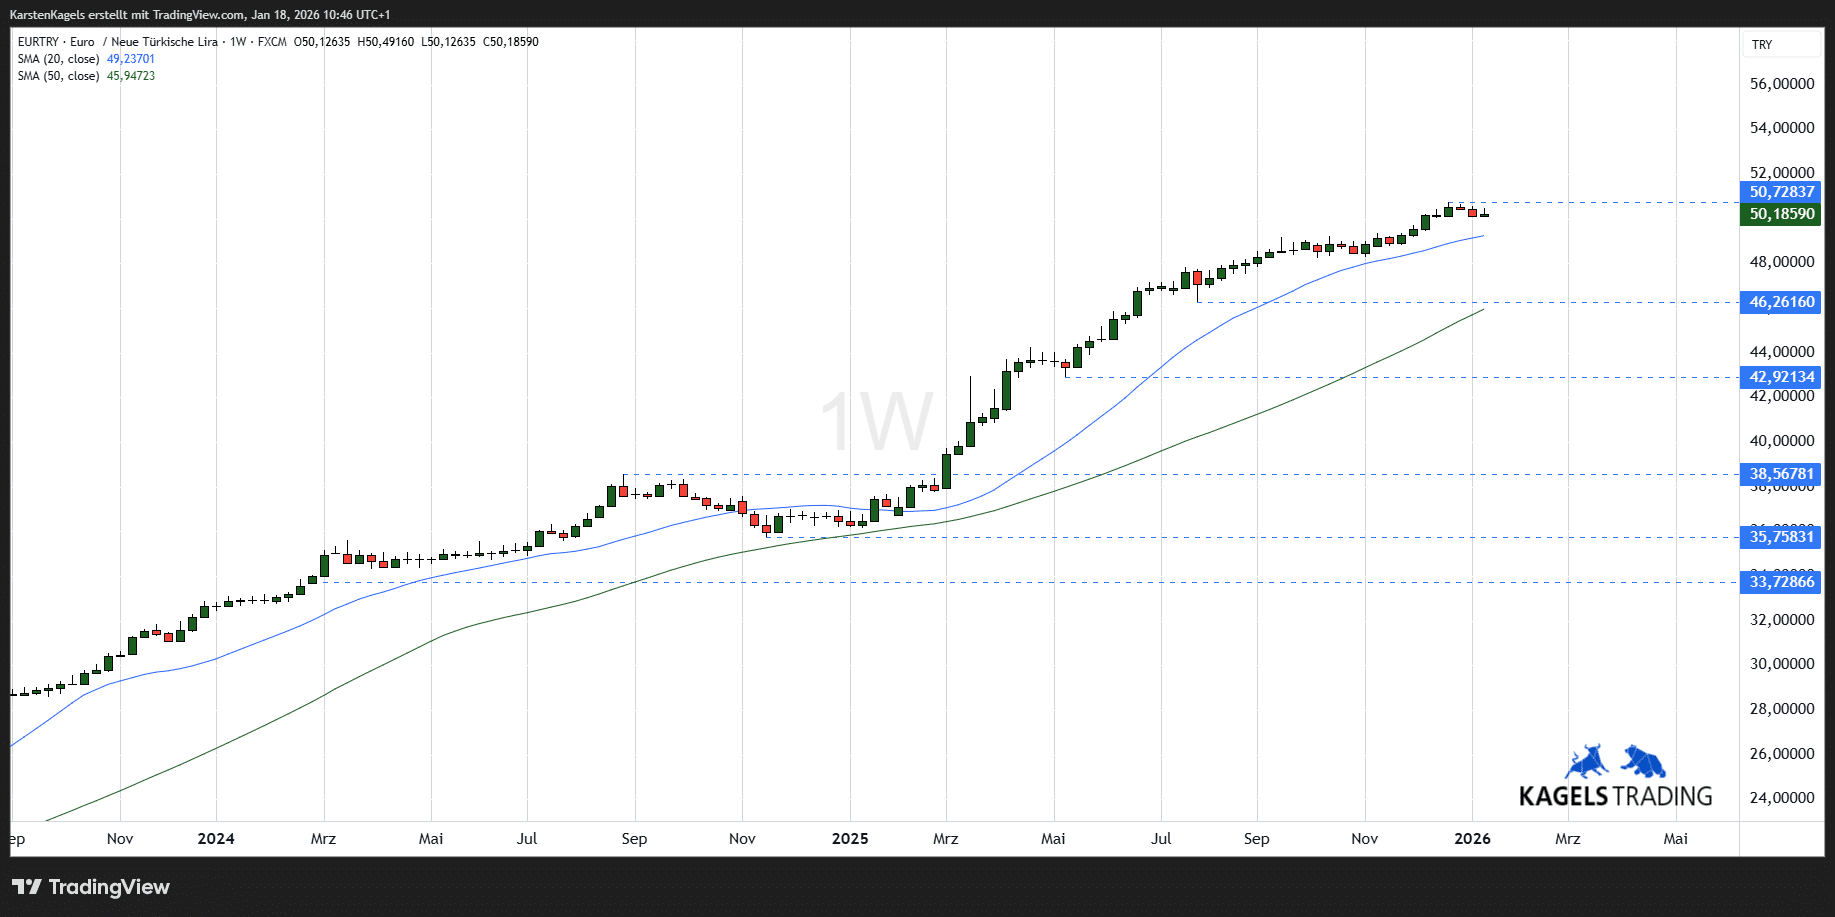
Task: Click the blue bear icon above Kagels Trading
Action: [1643, 762]
